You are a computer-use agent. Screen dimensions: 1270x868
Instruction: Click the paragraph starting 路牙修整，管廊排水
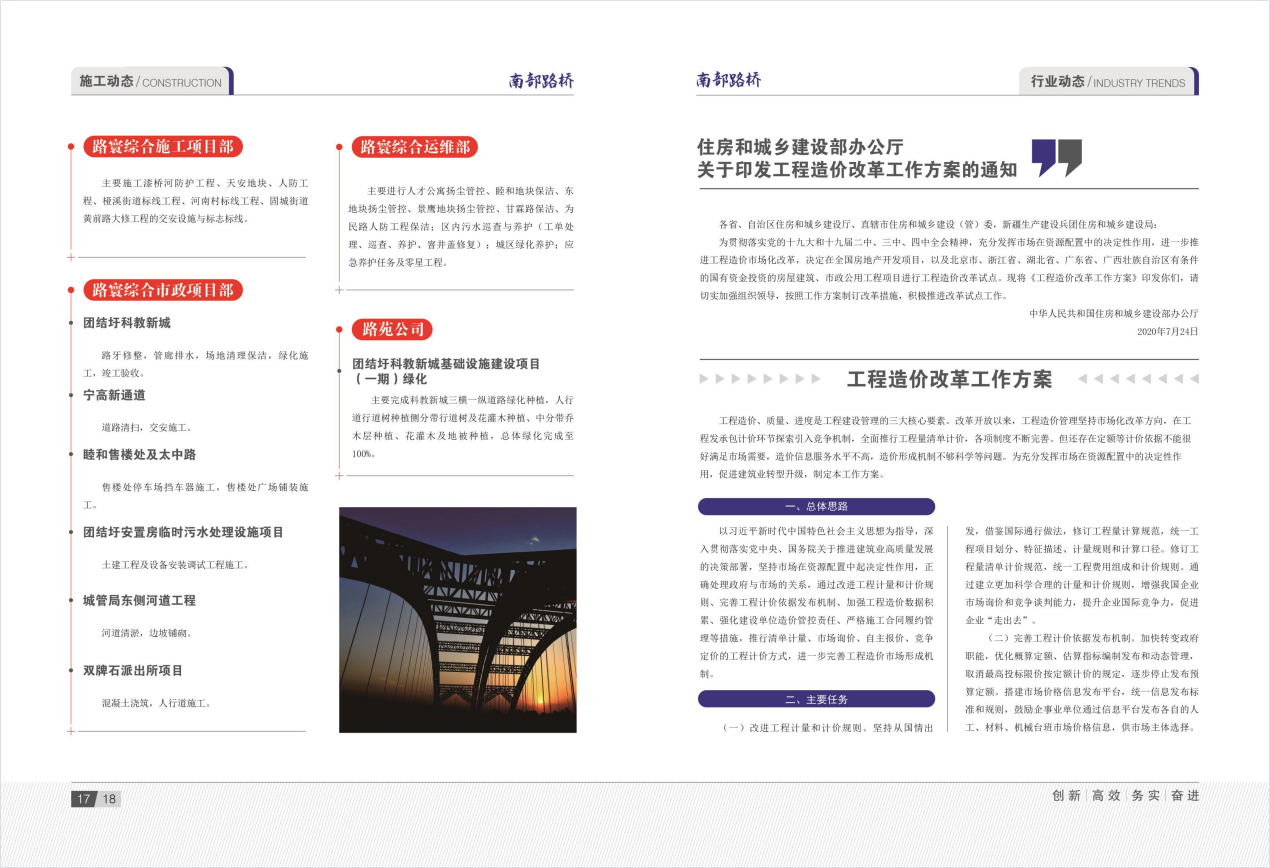(196, 364)
